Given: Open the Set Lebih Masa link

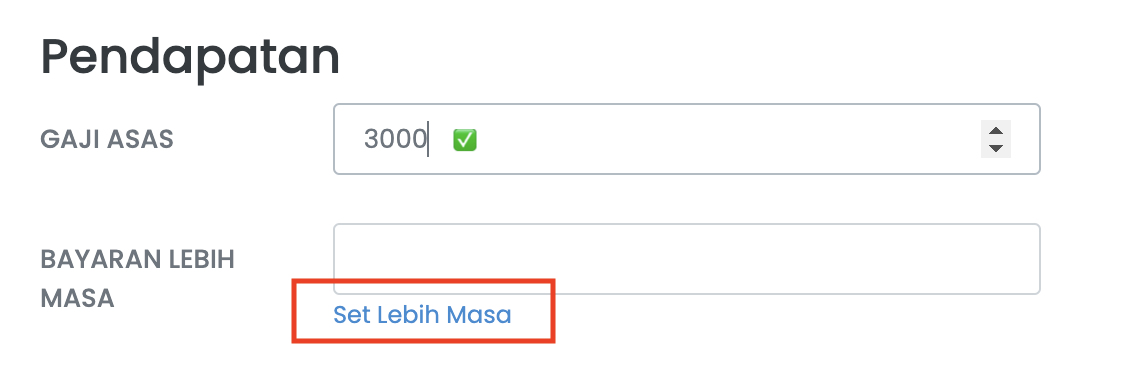Looking at the screenshot, I should [422, 315].
